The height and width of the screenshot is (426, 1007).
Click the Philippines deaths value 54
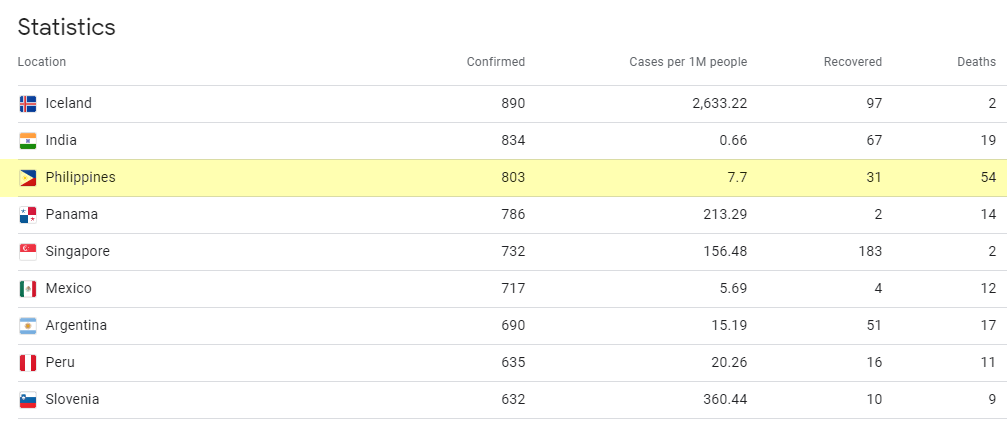tap(987, 177)
